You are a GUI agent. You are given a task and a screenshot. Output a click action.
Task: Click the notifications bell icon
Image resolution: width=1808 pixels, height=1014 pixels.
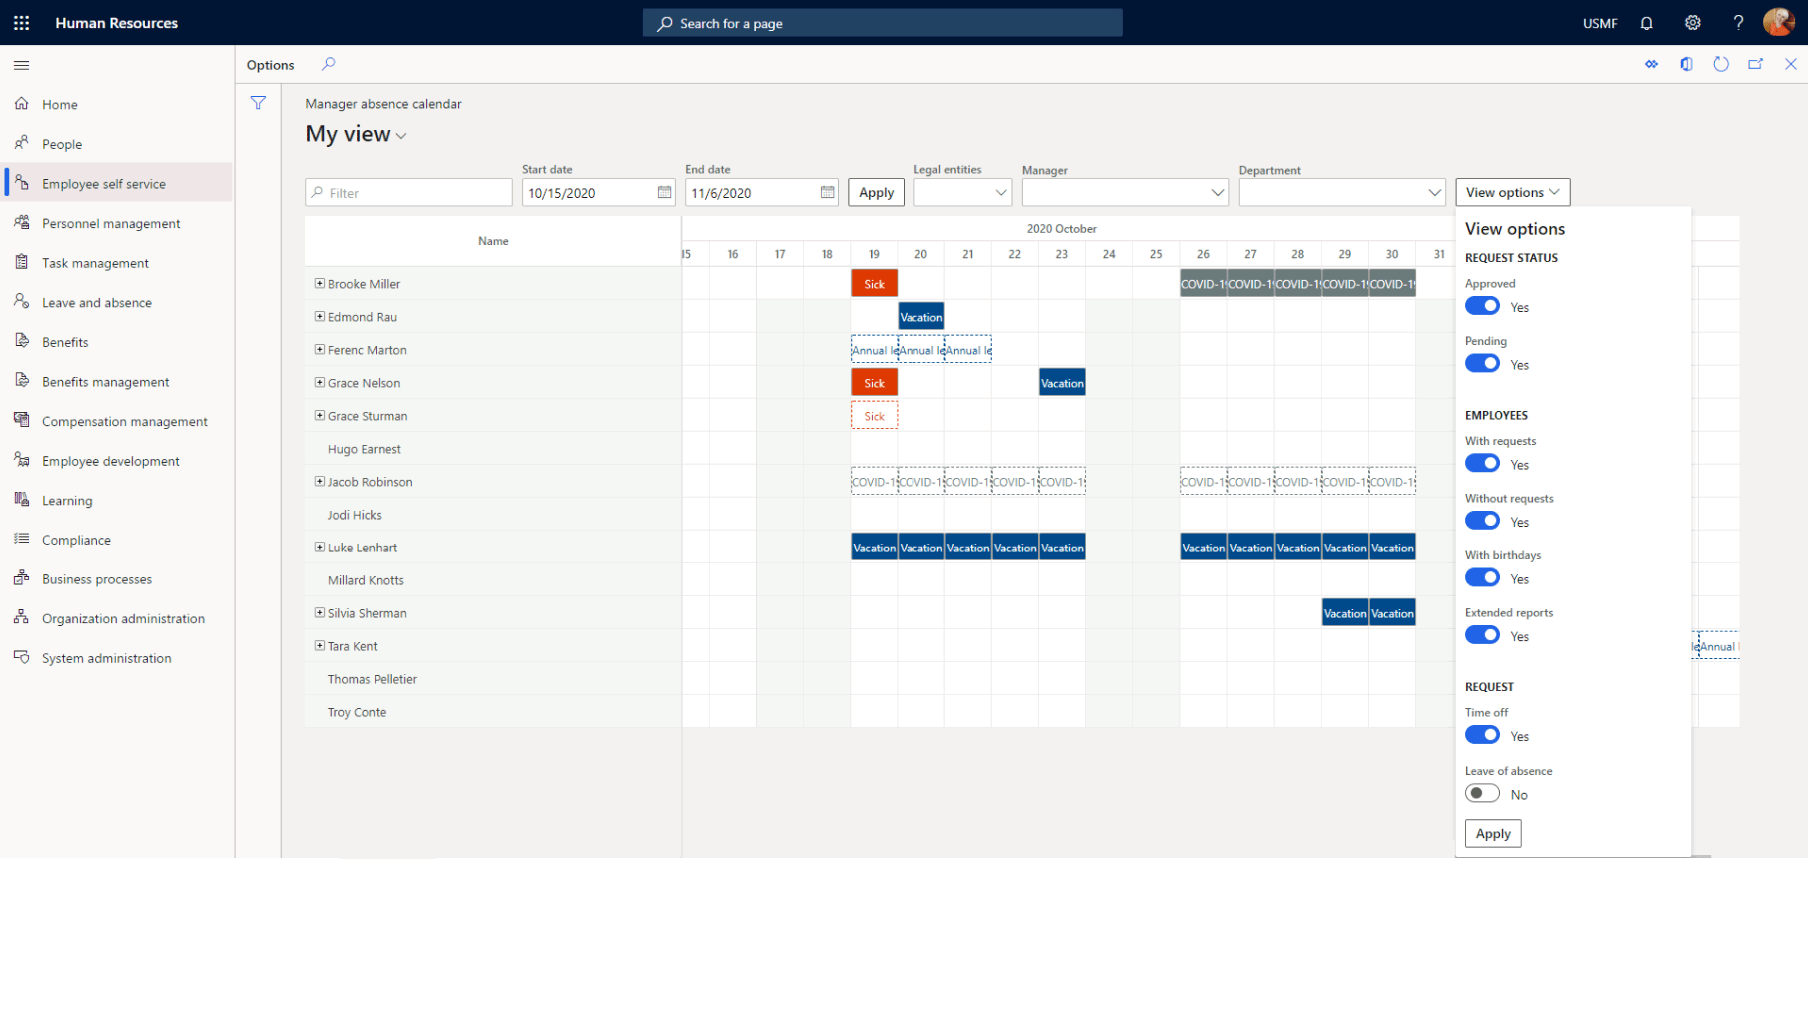pyautogui.click(x=1646, y=22)
